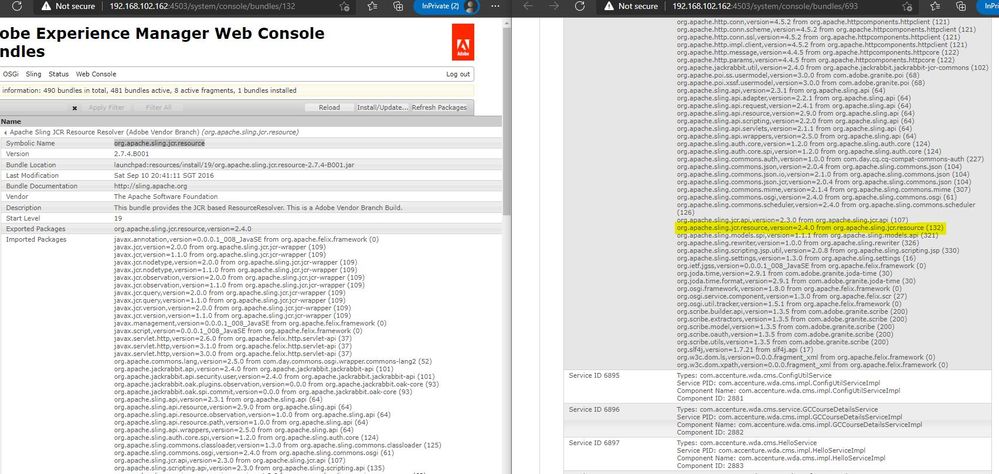This screenshot has height=474, width=999.
Task: Collapse the Apache Sling JCR Resource Resolver row
Action: pyautogui.click(x=3, y=132)
